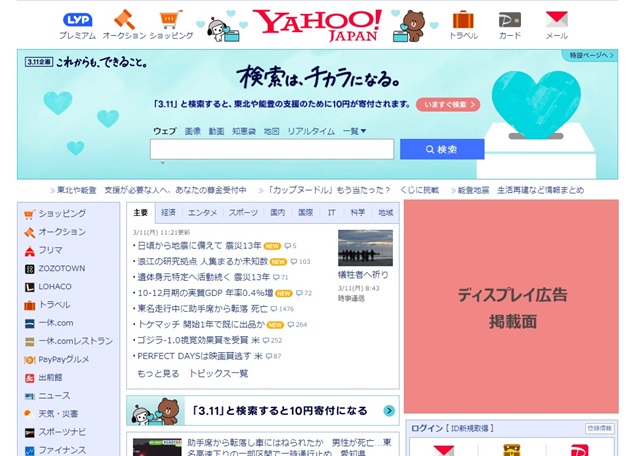The width and height of the screenshot is (640, 456).
Task: Select the リアルタイム search tab
Action: (311, 131)
